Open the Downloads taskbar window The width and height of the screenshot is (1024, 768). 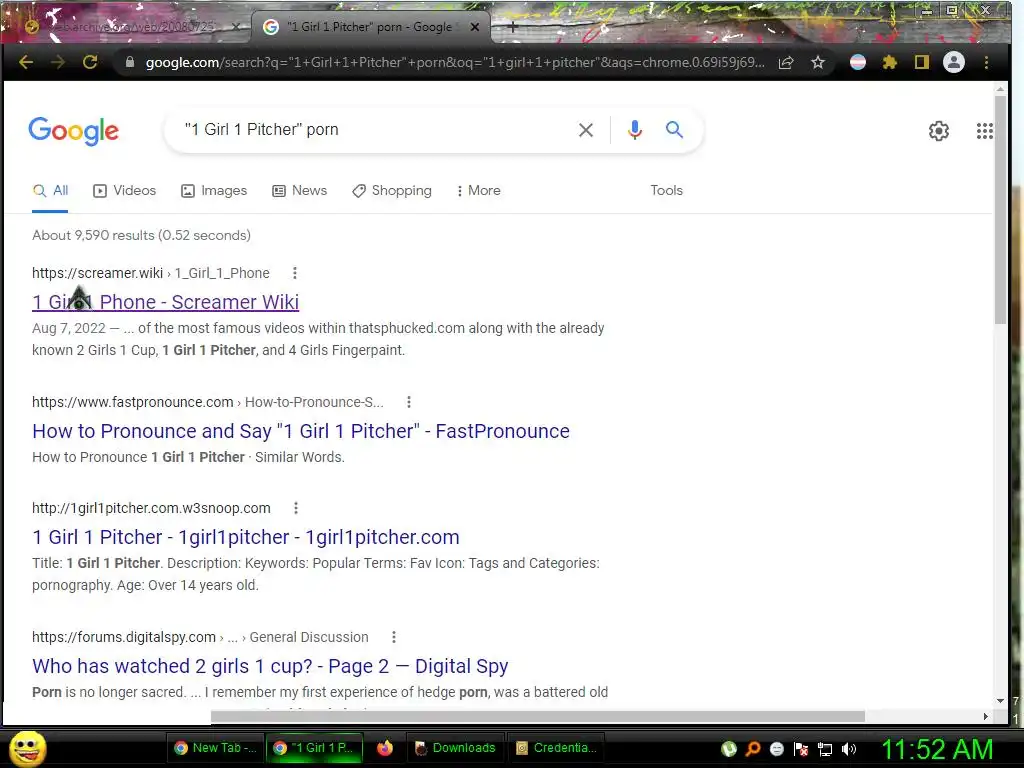tap(456, 748)
